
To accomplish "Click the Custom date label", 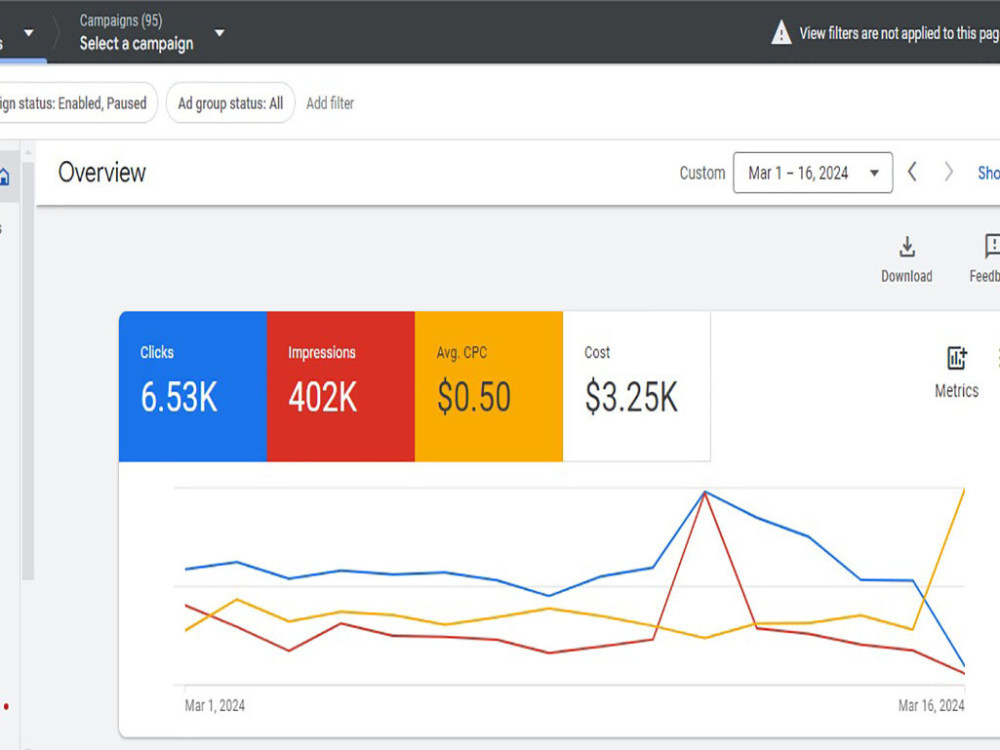I will [702, 173].
